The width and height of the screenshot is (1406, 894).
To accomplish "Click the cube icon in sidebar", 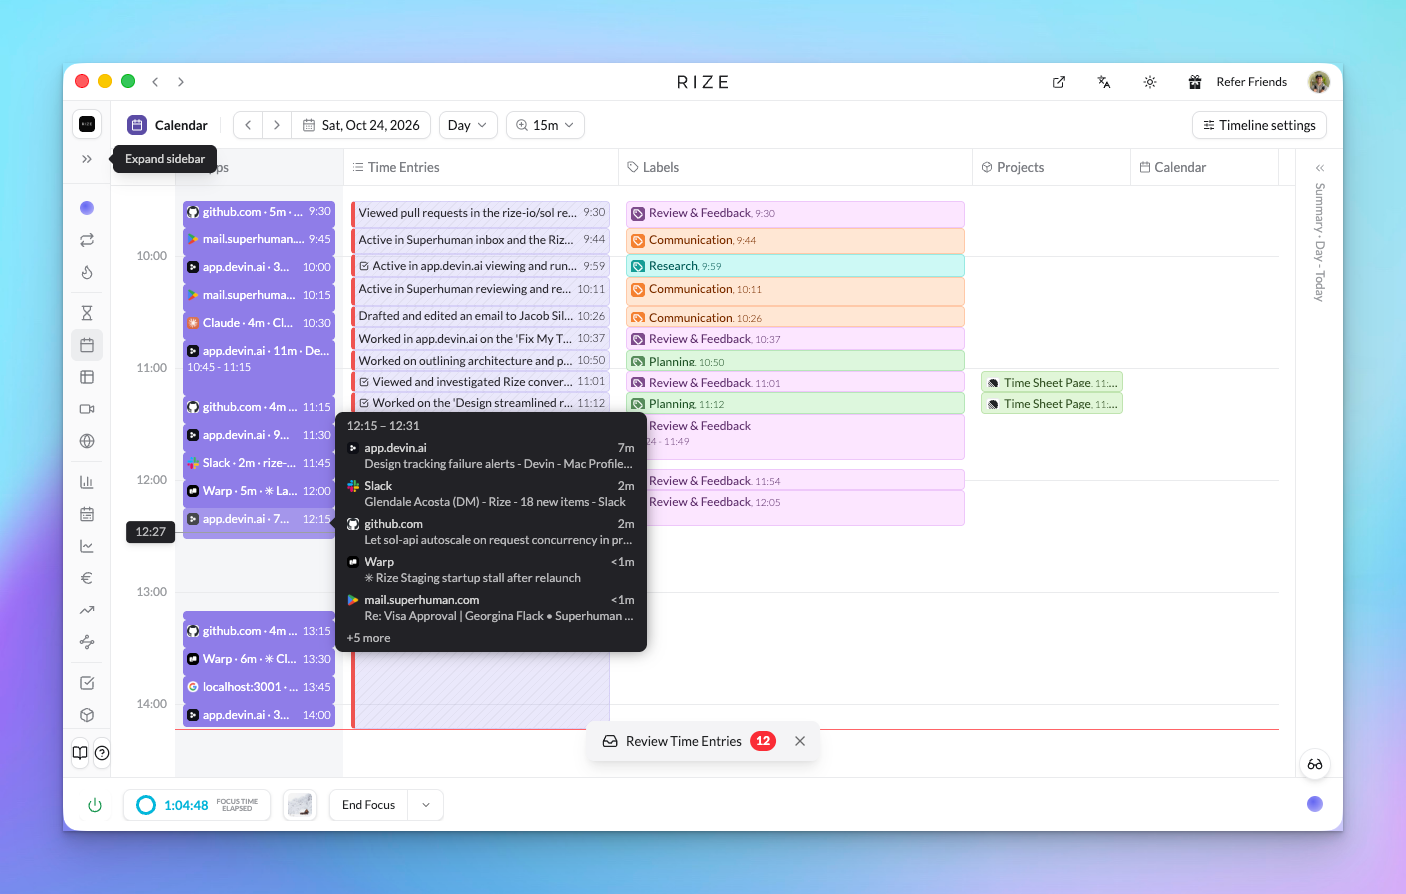I will pos(87,715).
